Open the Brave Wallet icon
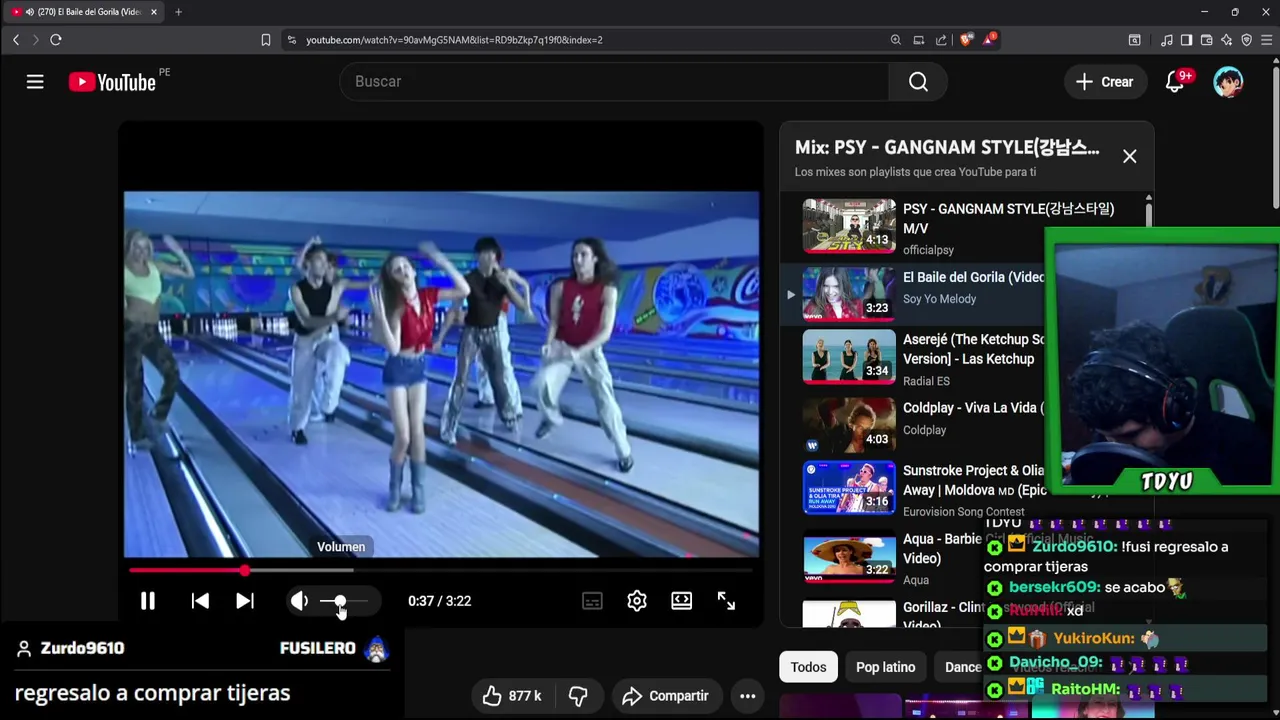The image size is (1280, 720). pyautogui.click(x=1207, y=40)
